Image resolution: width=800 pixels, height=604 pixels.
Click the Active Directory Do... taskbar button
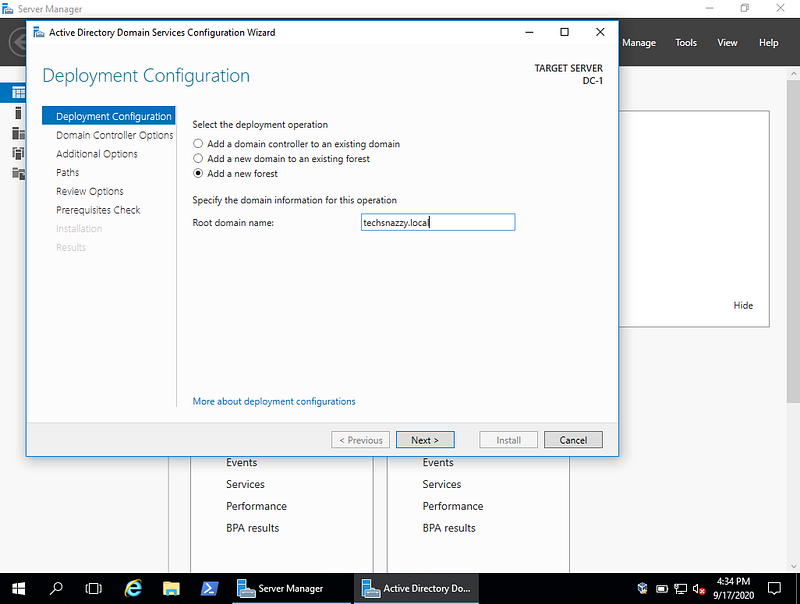[416, 589]
